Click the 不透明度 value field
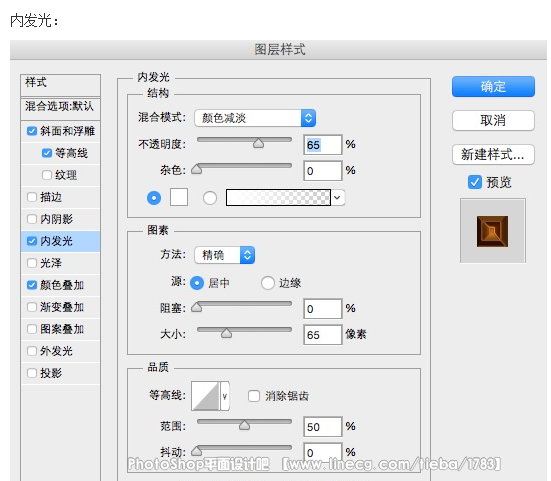The image size is (551, 481). [x=322, y=145]
